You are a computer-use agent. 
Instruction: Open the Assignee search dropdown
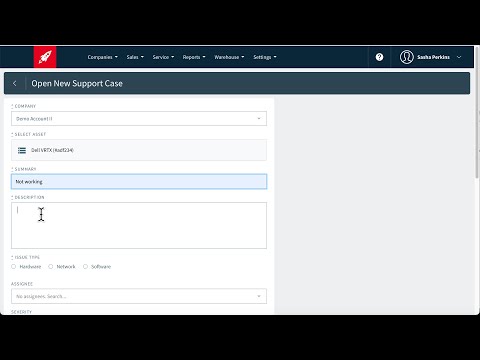point(139,296)
